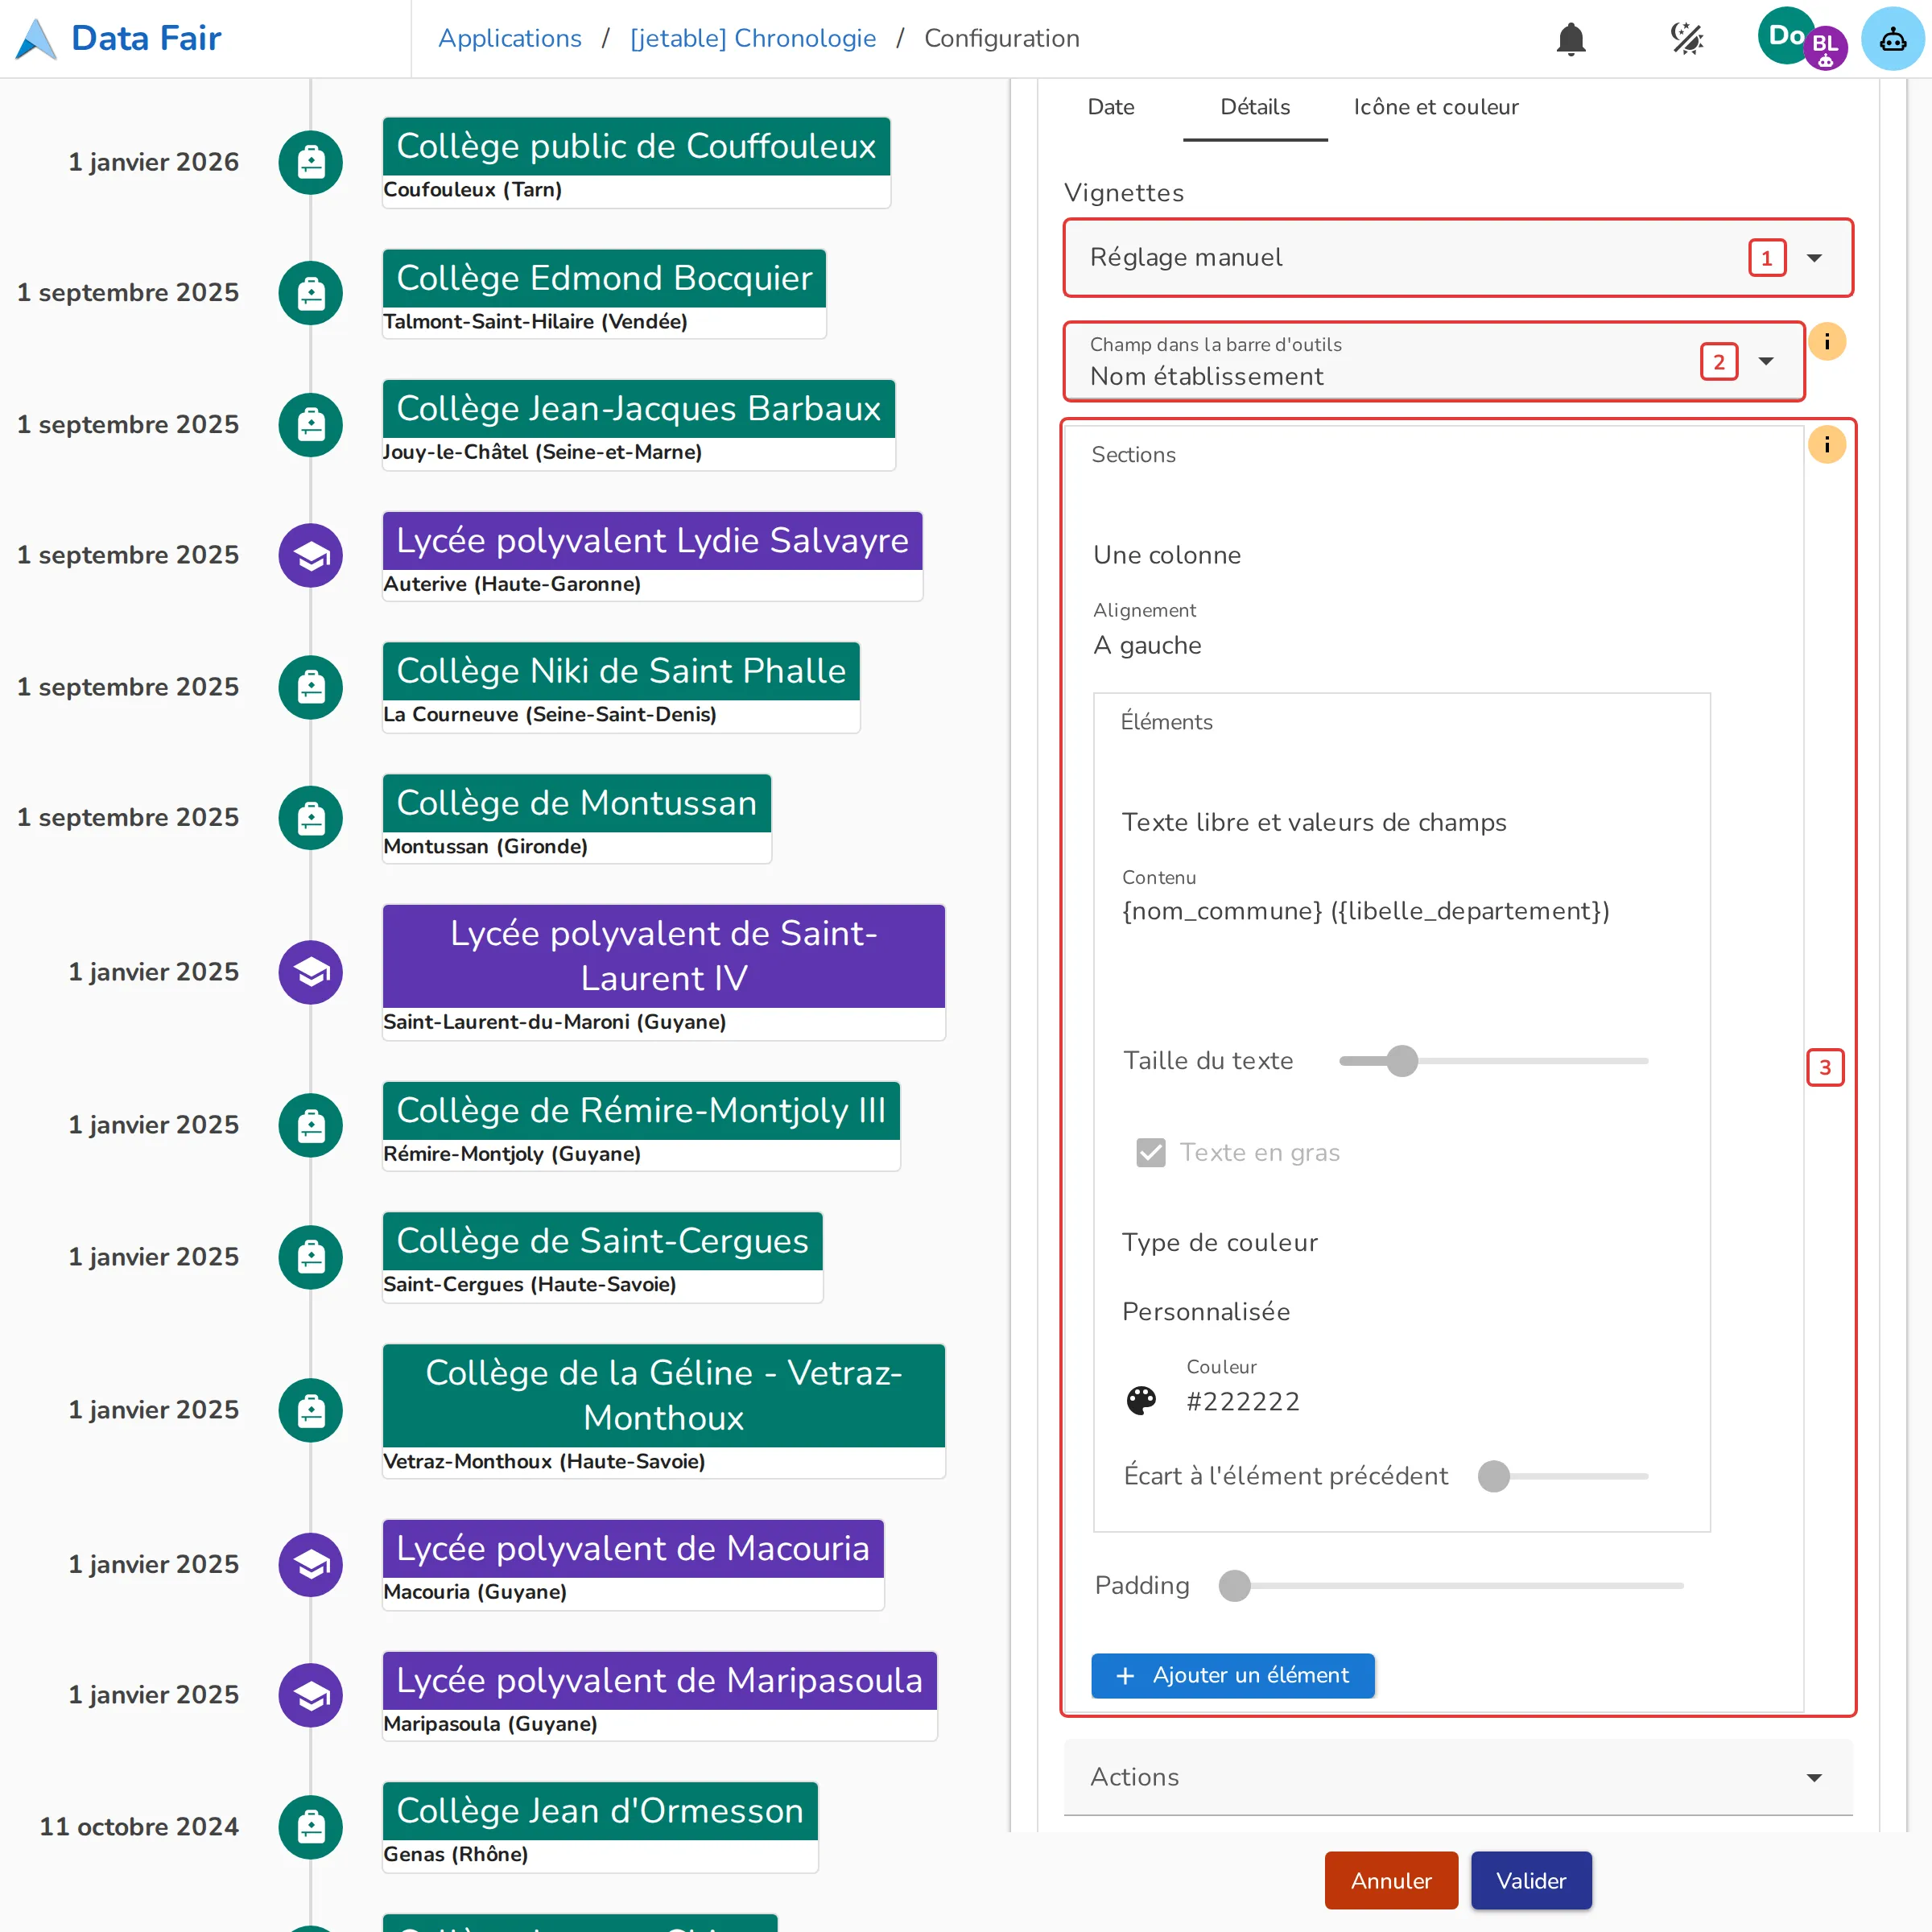1932x1932 pixels.
Task: Click the timeline icon for Collège de Saint-Cergues
Action: click(x=311, y=1257)
